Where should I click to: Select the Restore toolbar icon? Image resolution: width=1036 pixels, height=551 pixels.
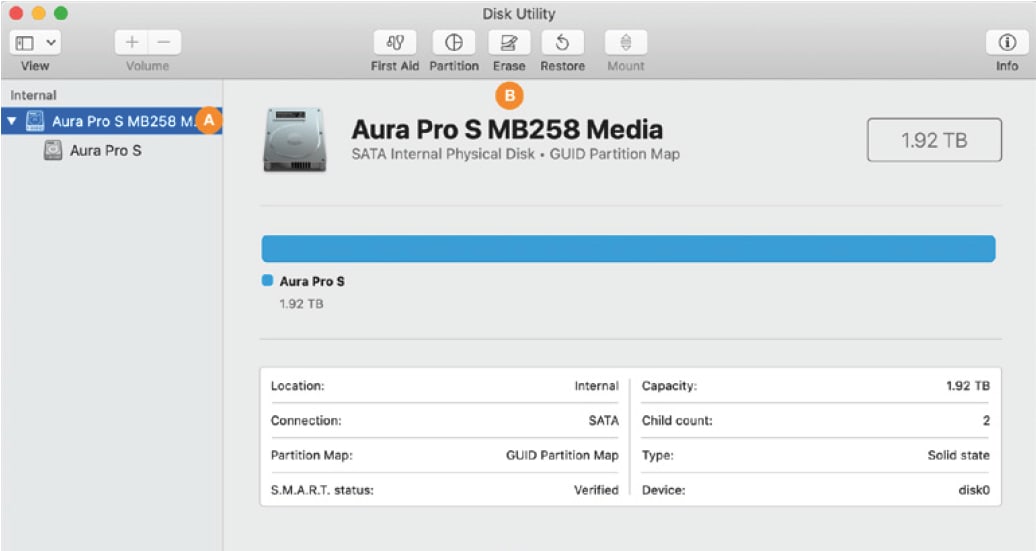tap(562, 43)
